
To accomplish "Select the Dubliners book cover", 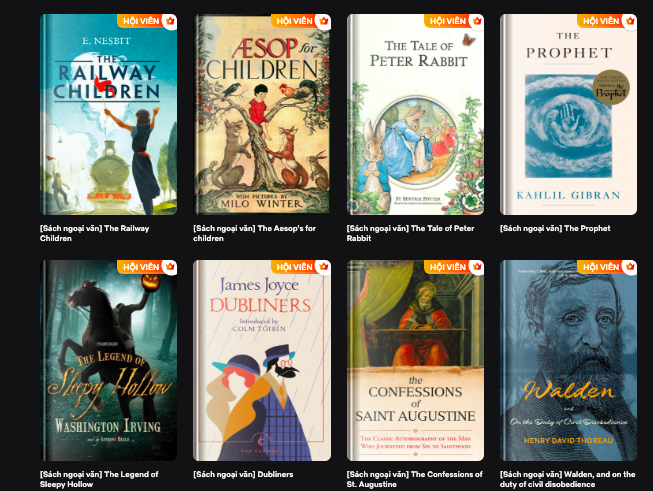I will 262,360.
